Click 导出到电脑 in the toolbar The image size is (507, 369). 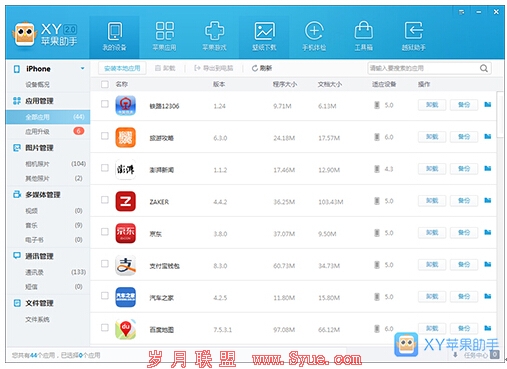pyautogui.click(x=213, y=68)
